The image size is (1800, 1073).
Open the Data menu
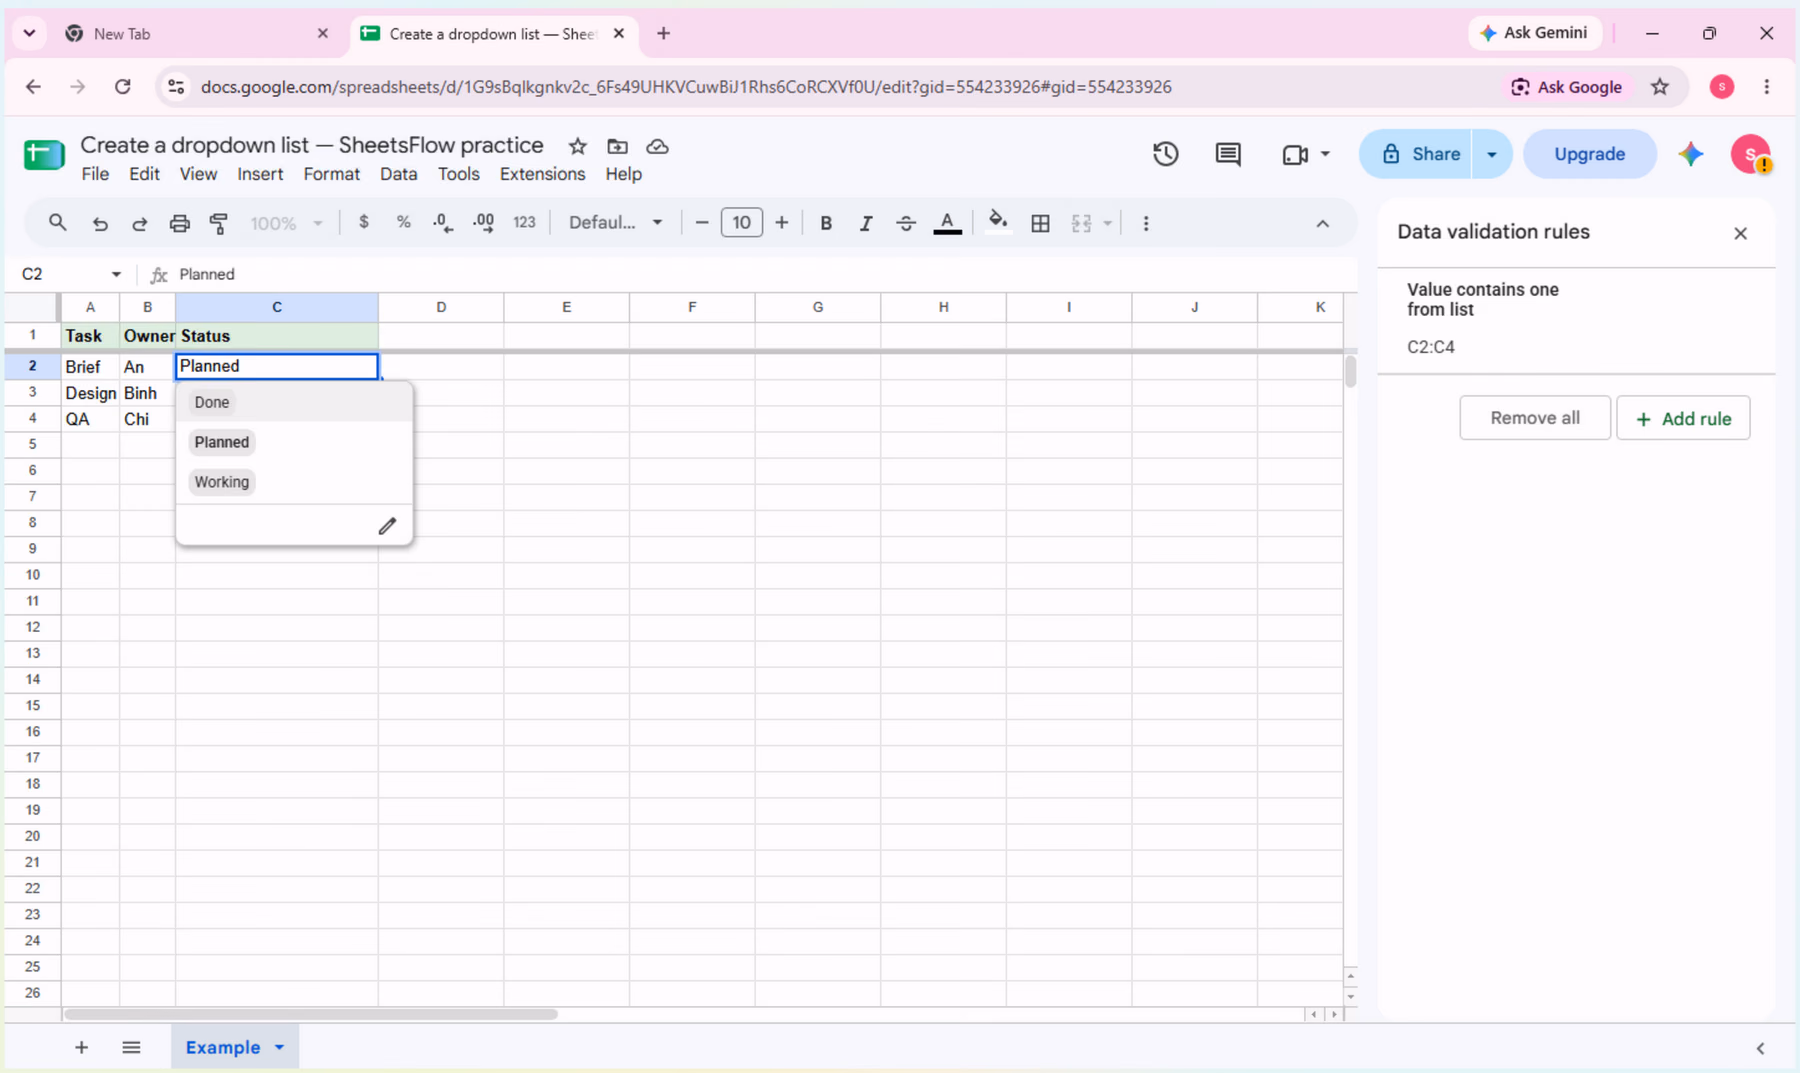click(398, 174)
